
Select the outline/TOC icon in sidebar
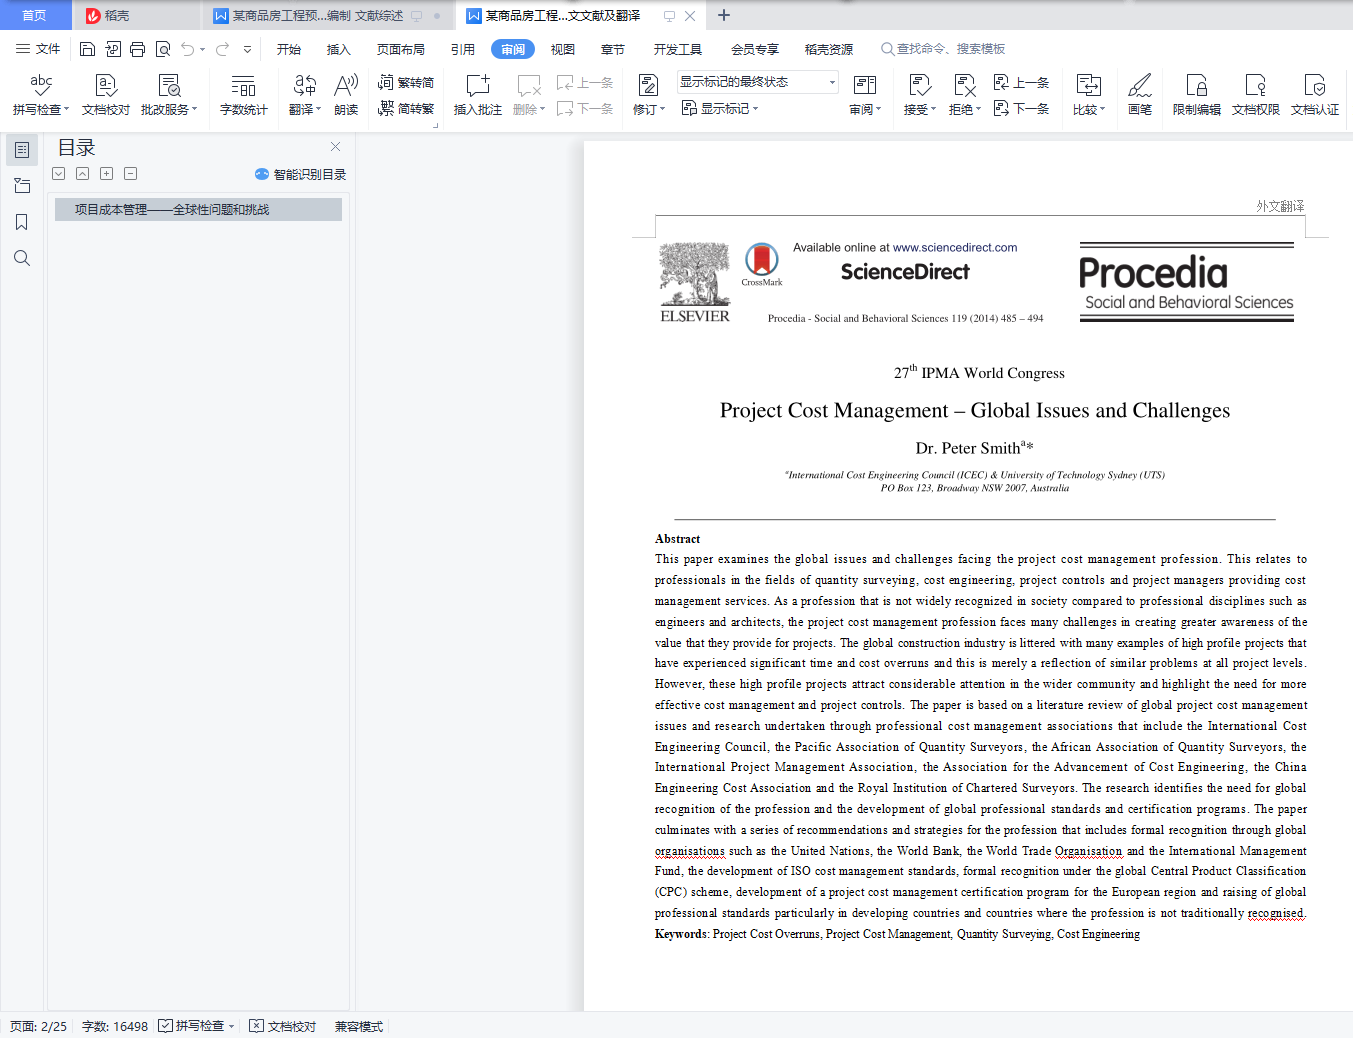(x=22, y=150)
